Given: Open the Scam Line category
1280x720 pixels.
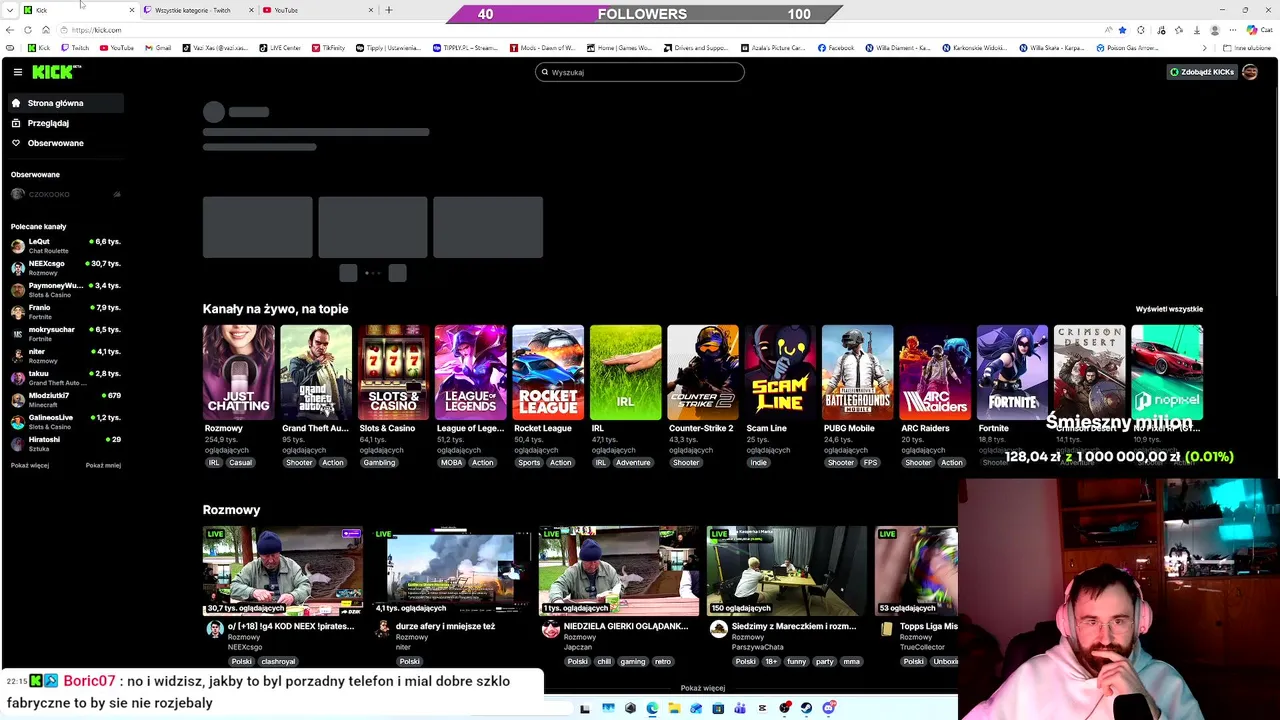Looking at the screenshot, I should click(x=780, y=372).
